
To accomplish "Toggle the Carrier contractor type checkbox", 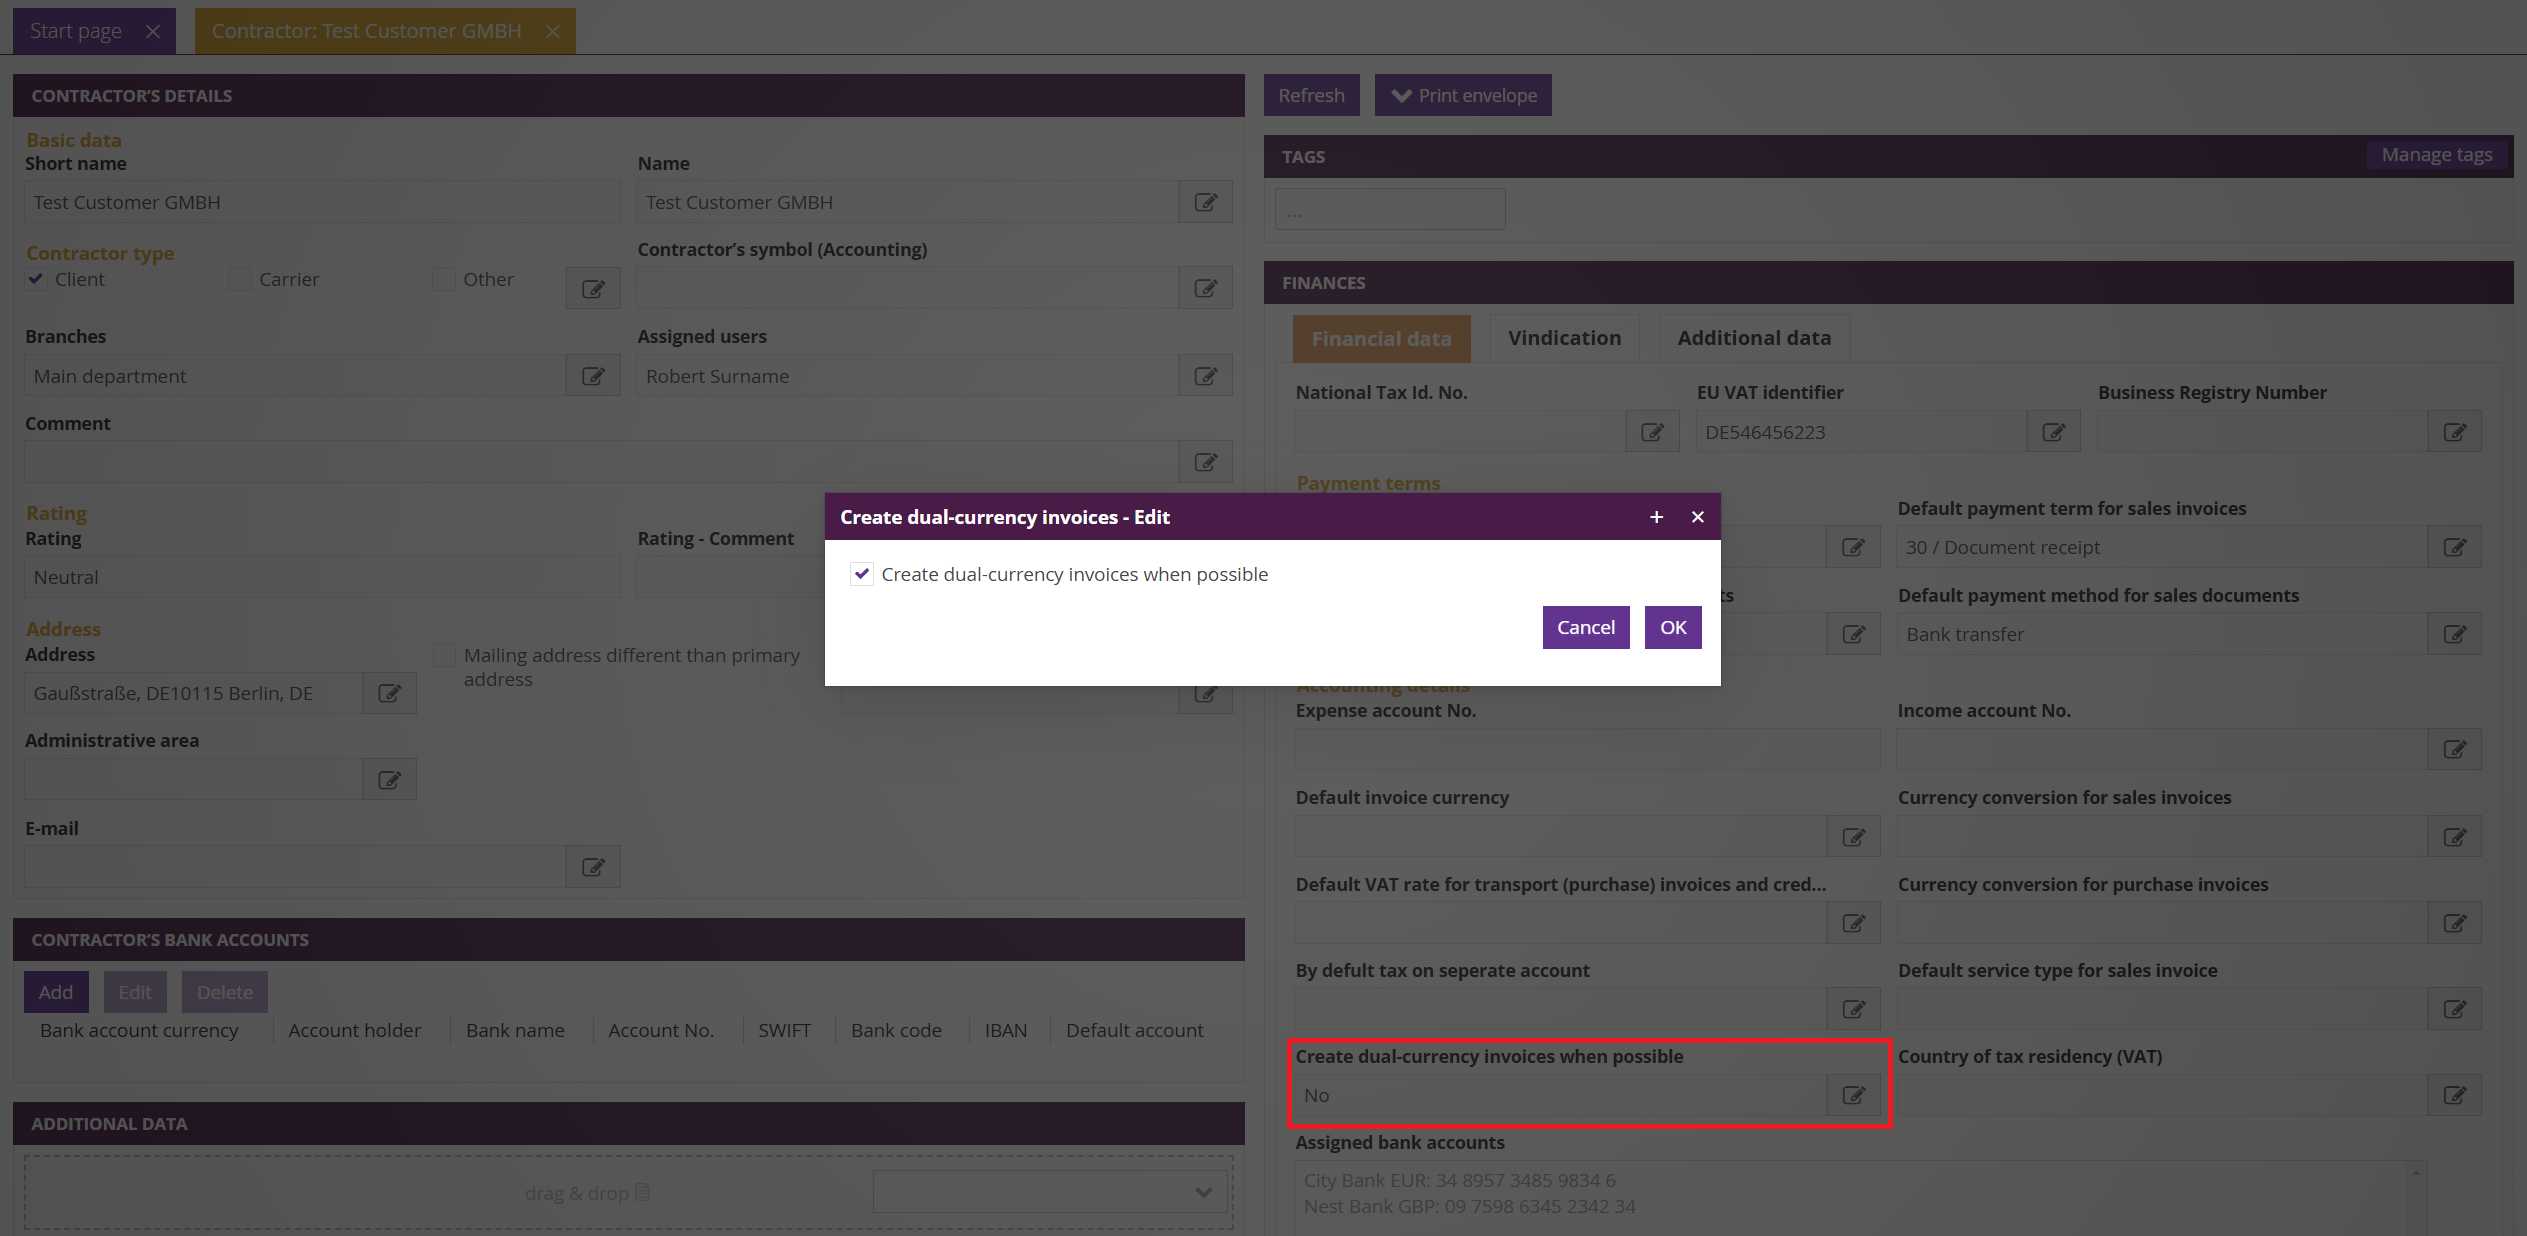I will coord(240,279).
